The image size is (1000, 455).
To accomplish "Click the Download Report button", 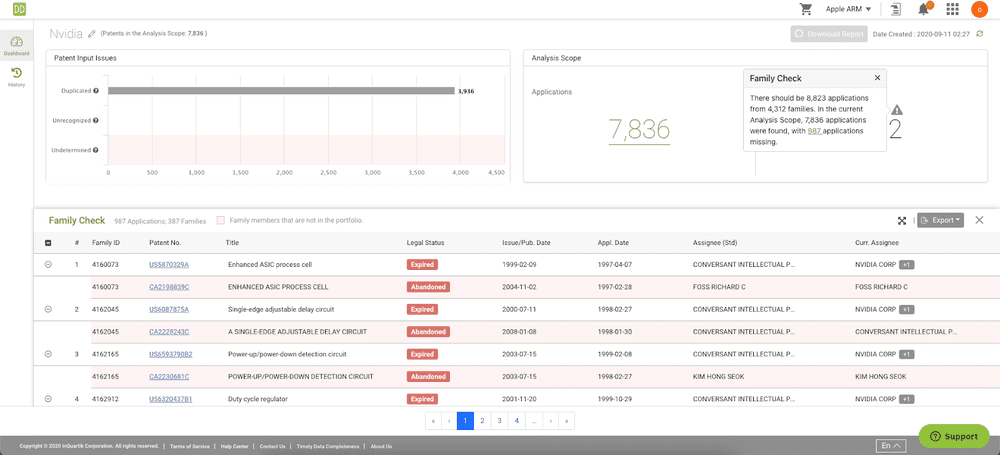I will (x=828, y=34).
